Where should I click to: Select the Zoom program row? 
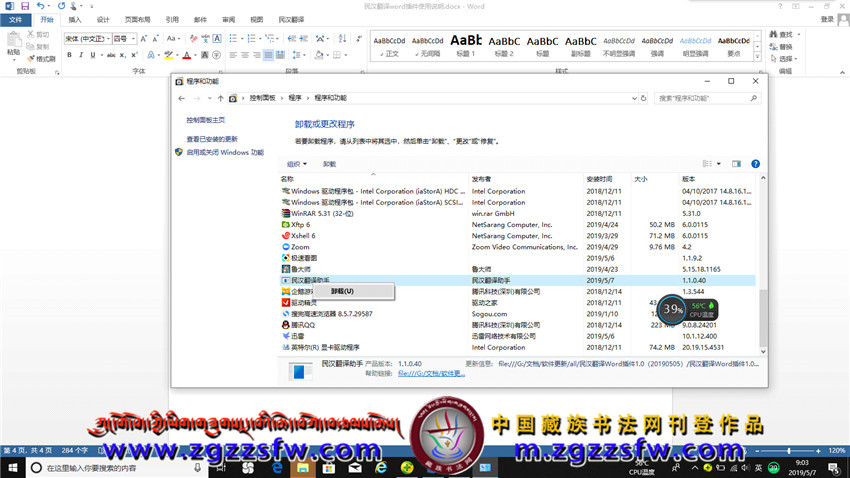[x=517, y=247]
